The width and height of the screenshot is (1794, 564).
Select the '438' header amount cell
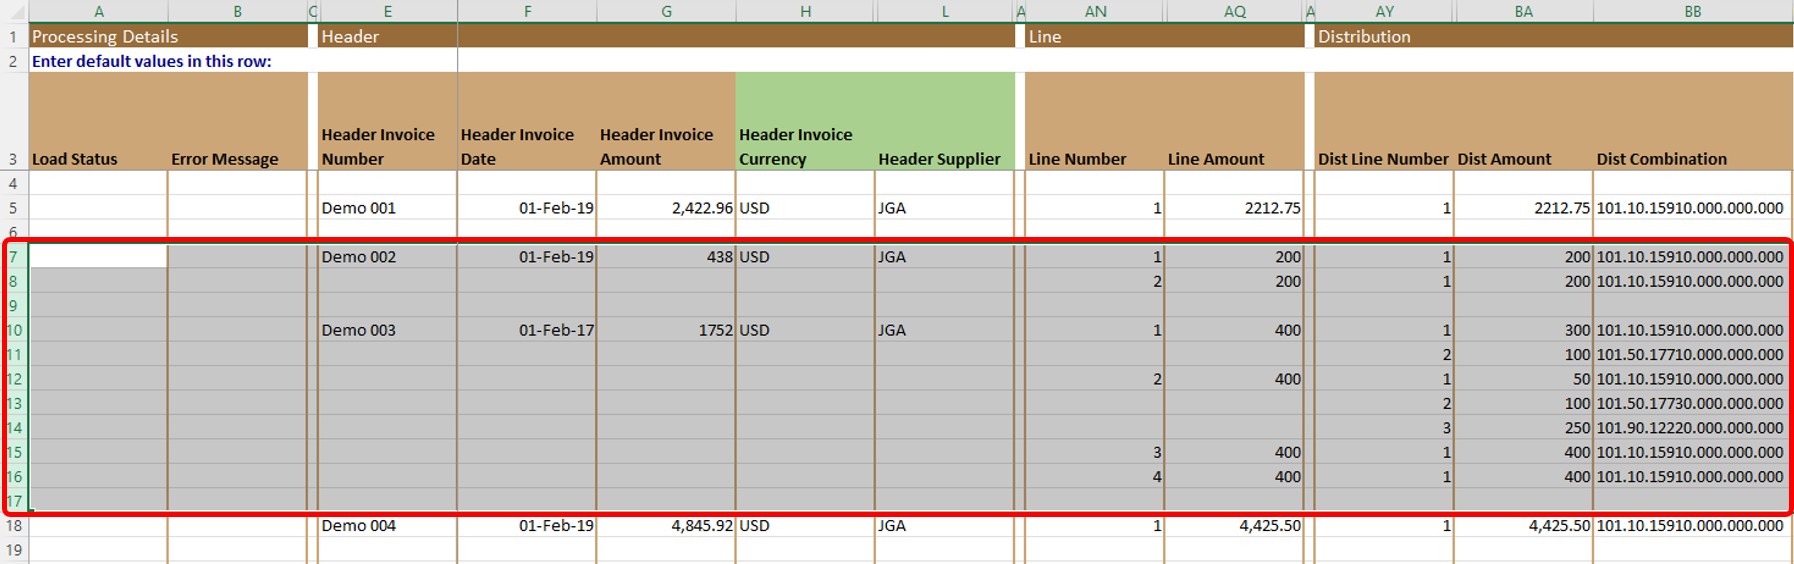click(666, 257)
